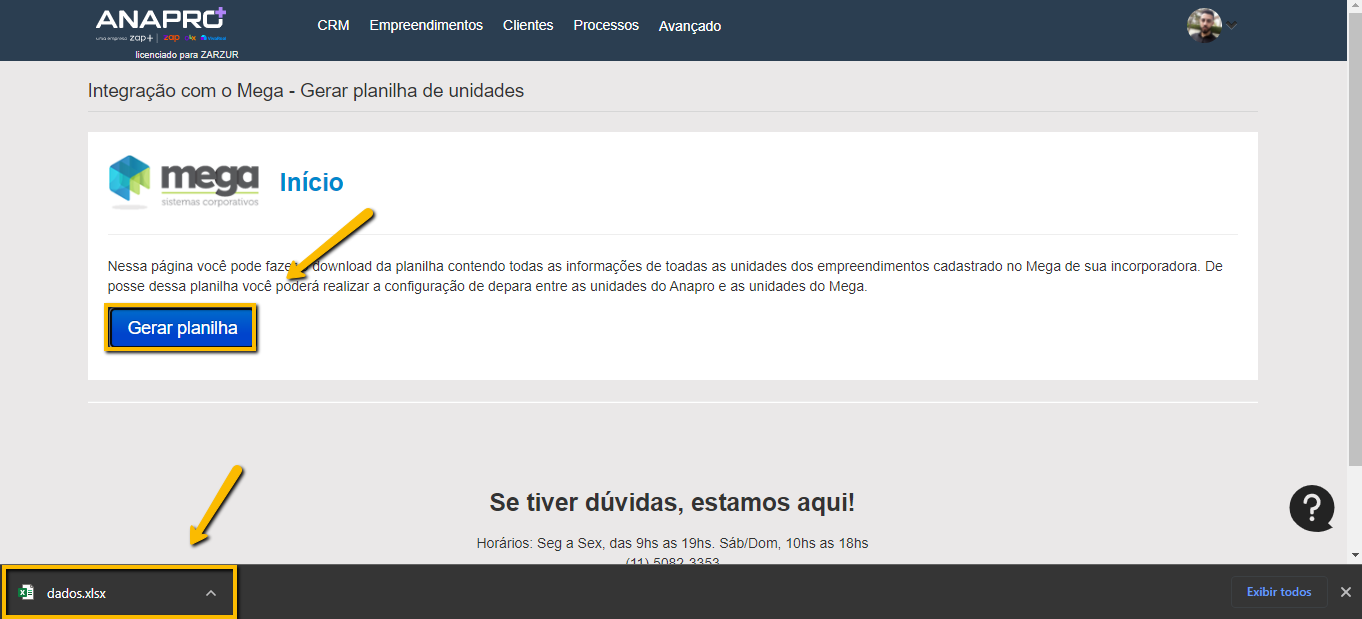Click the Excel file icon in downloads bar
This screenshot has height=619, width=1362.
pos(27,593)
